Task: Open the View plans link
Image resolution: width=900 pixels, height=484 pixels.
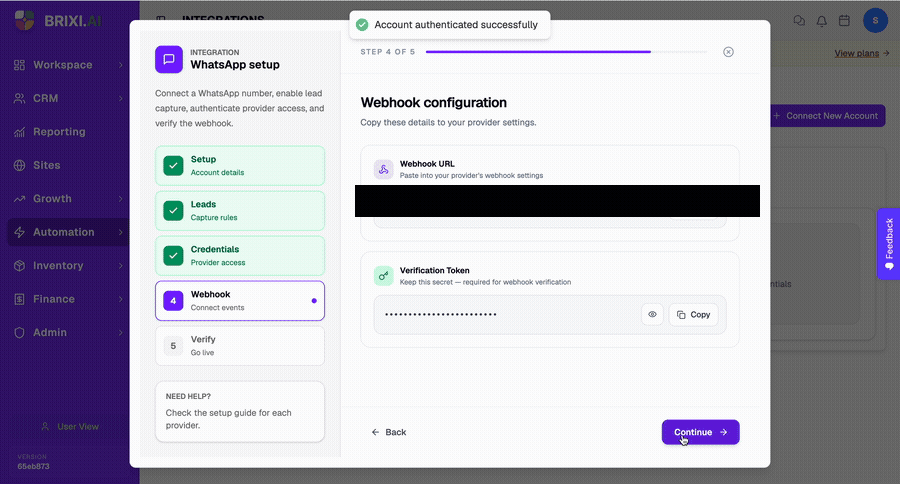Action: pos(862,53)
